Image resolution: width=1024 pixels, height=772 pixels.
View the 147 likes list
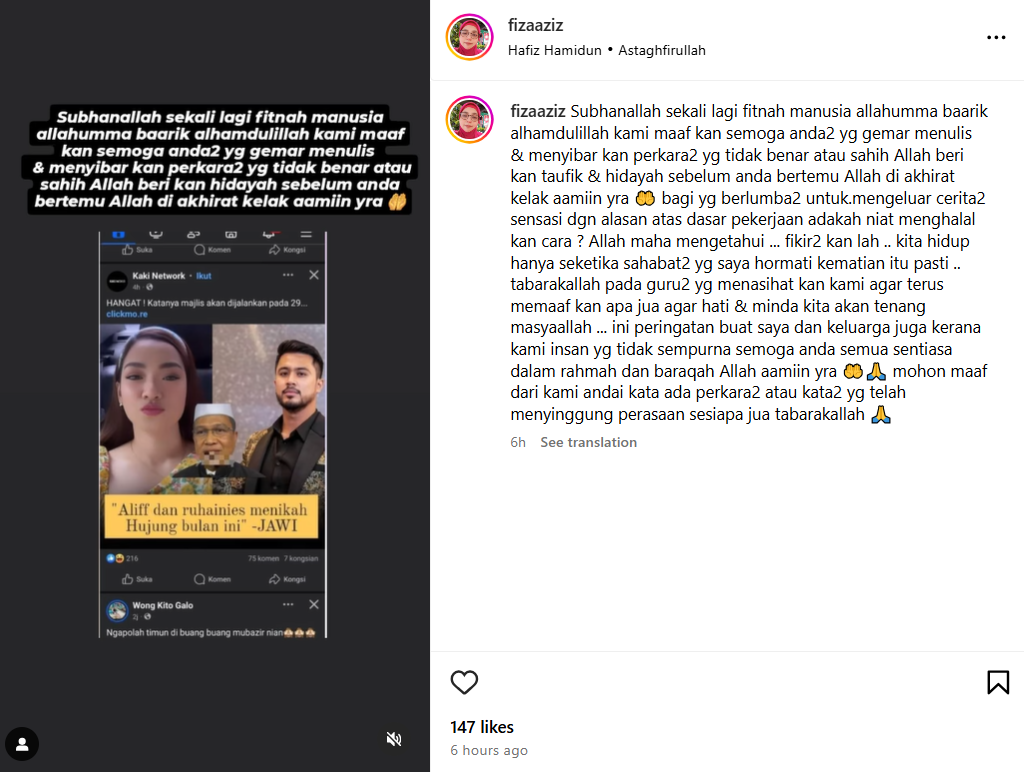coord(482,727)
